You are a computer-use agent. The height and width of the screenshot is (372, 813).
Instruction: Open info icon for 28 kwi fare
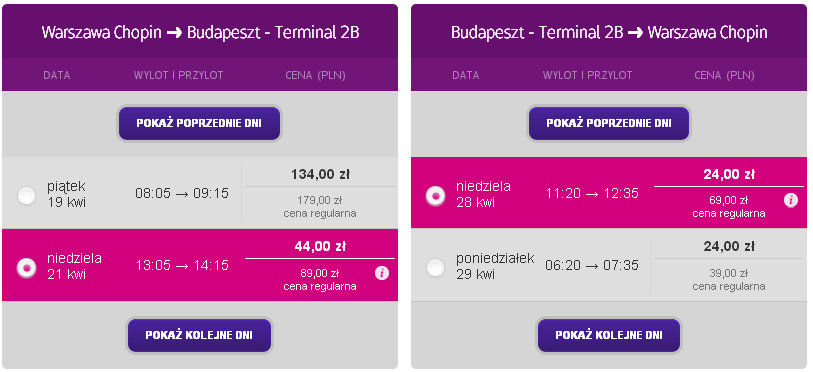[x=791, y=200]
